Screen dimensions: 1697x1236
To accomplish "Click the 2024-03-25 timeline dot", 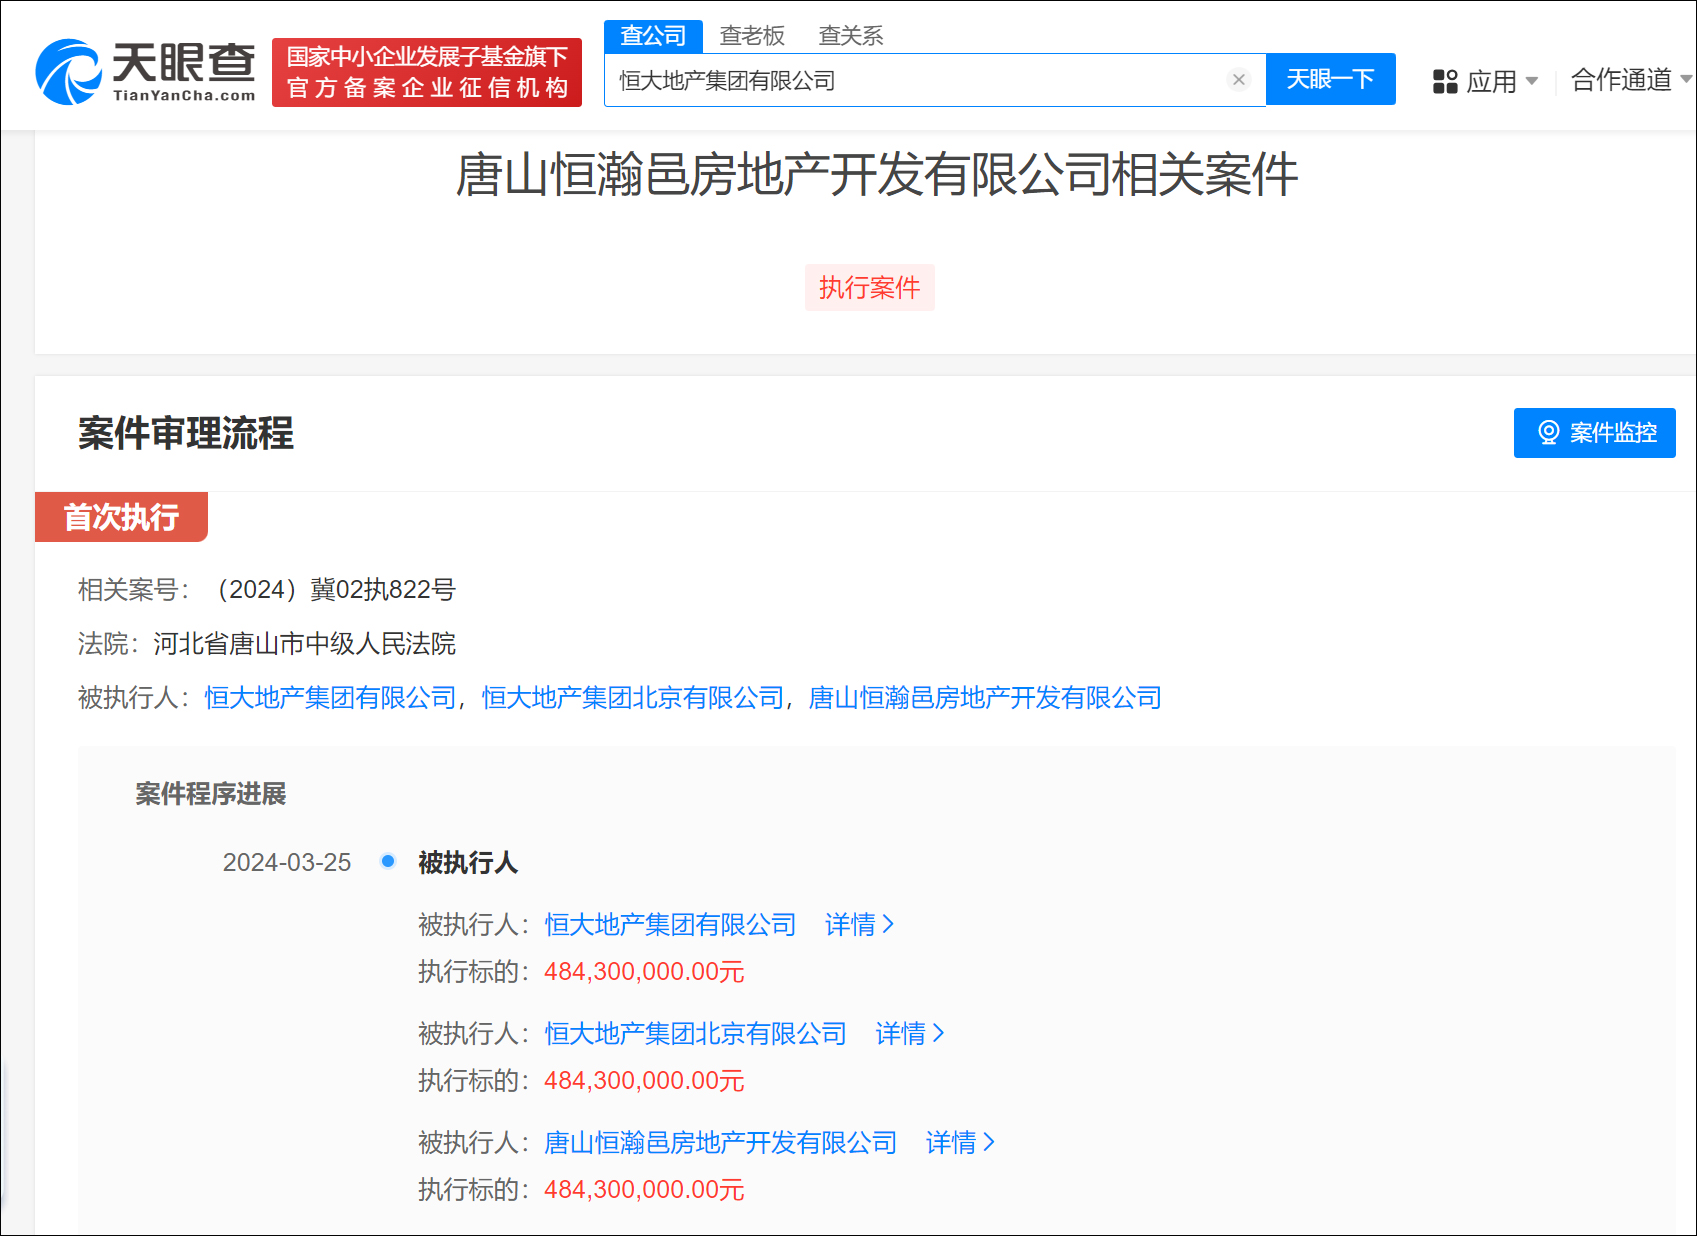I will 388,861.
